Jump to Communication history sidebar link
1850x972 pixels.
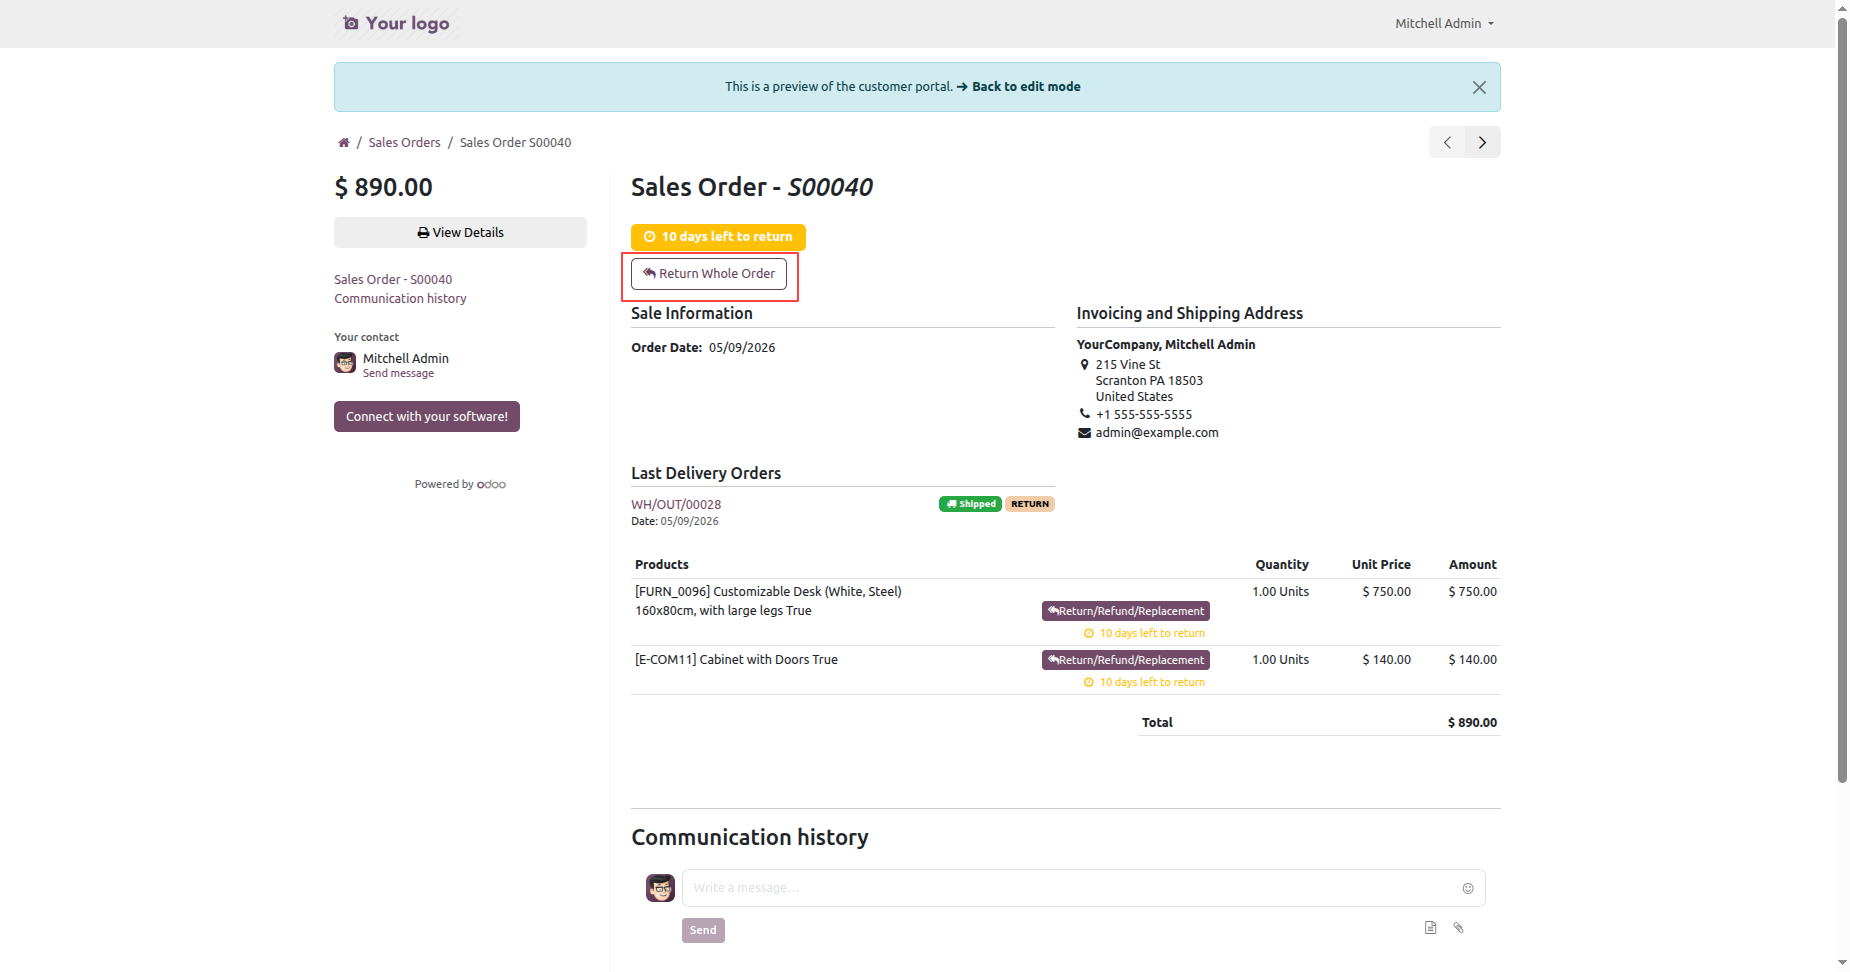point(400,298)
